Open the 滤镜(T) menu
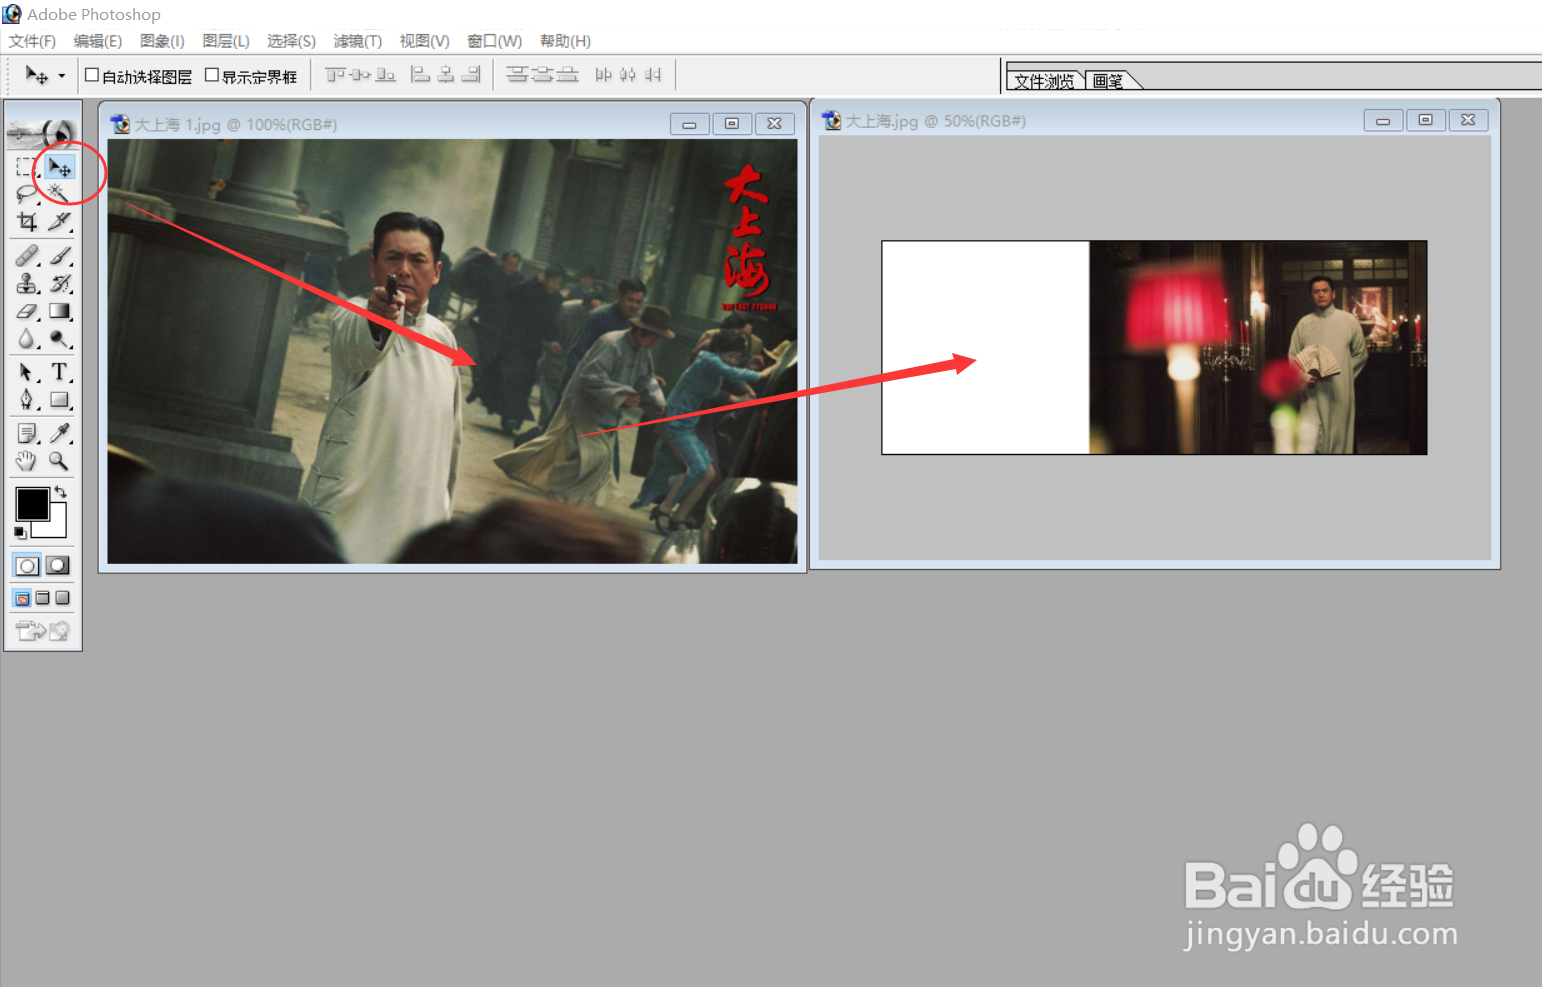 coord(357,41)
